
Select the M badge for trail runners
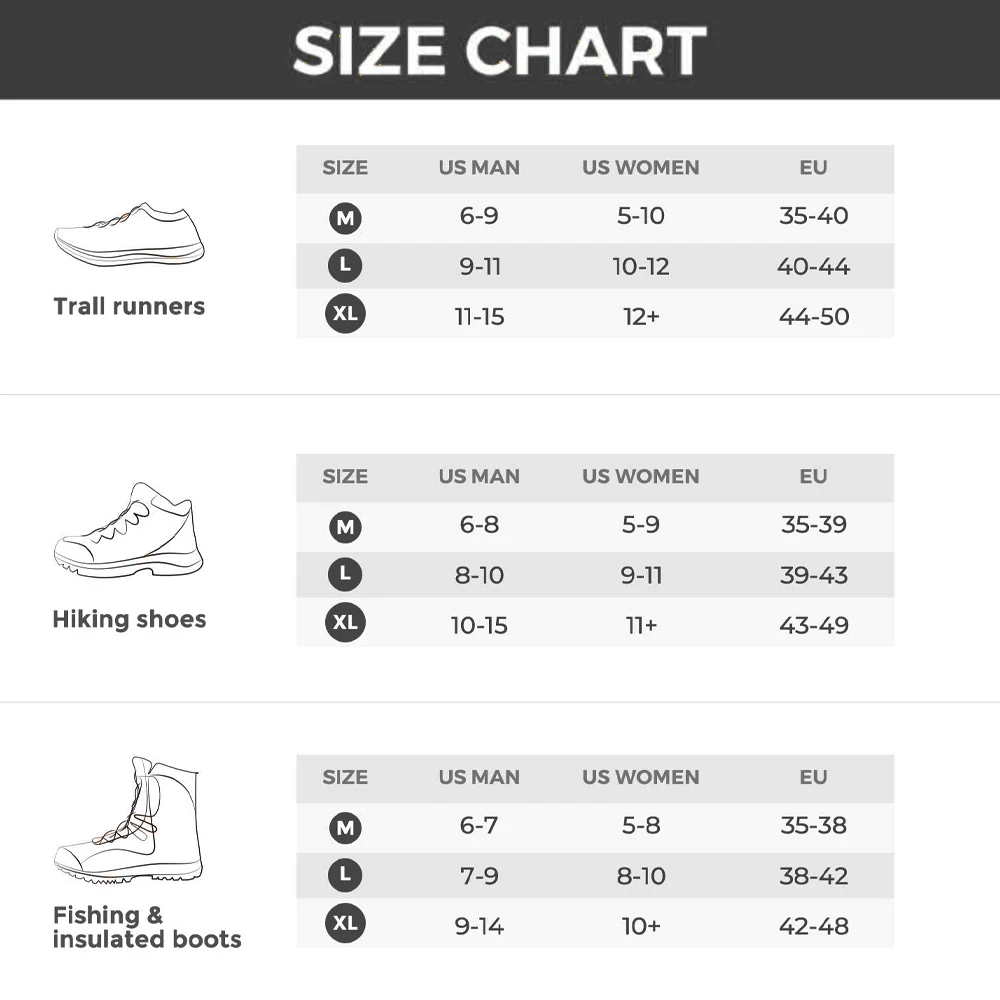tap(345, 217)
